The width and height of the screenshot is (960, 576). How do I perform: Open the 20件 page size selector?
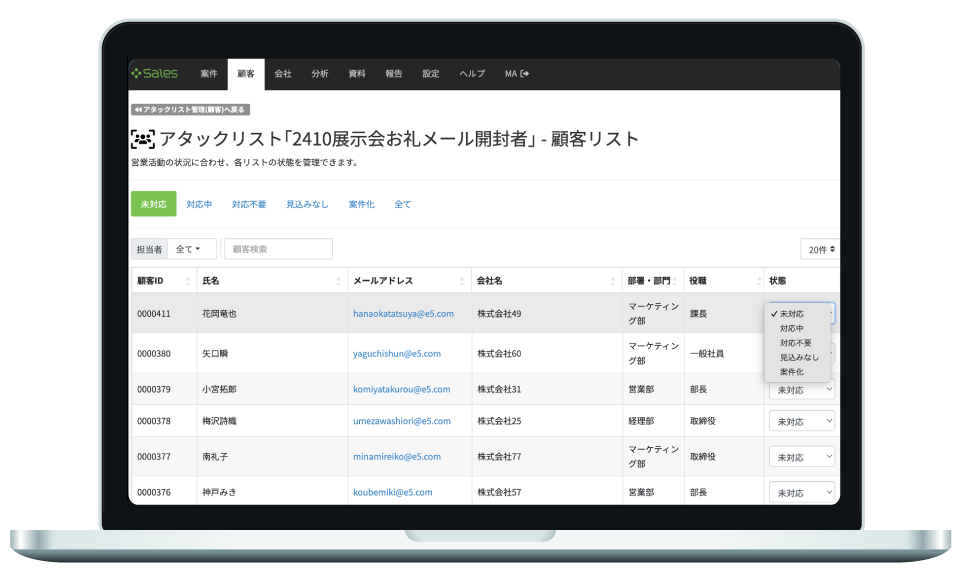coord(820,249)
